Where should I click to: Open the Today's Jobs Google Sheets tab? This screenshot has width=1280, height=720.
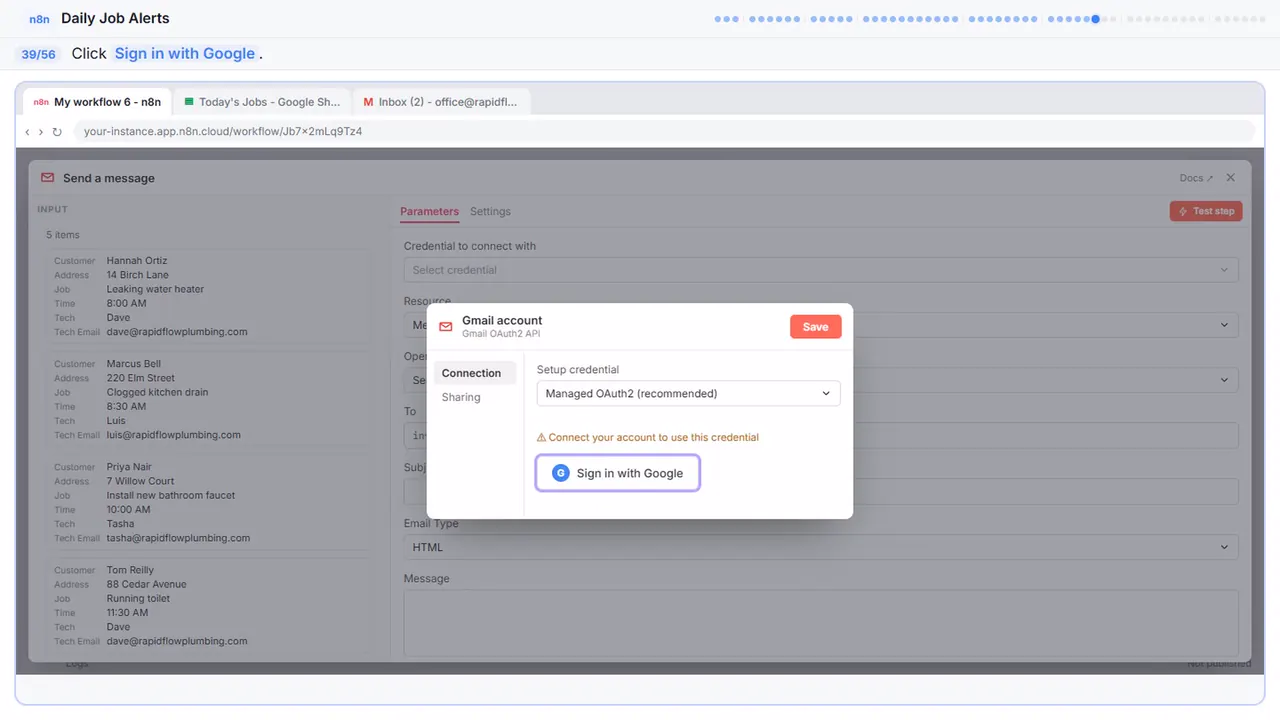point(262,102)
